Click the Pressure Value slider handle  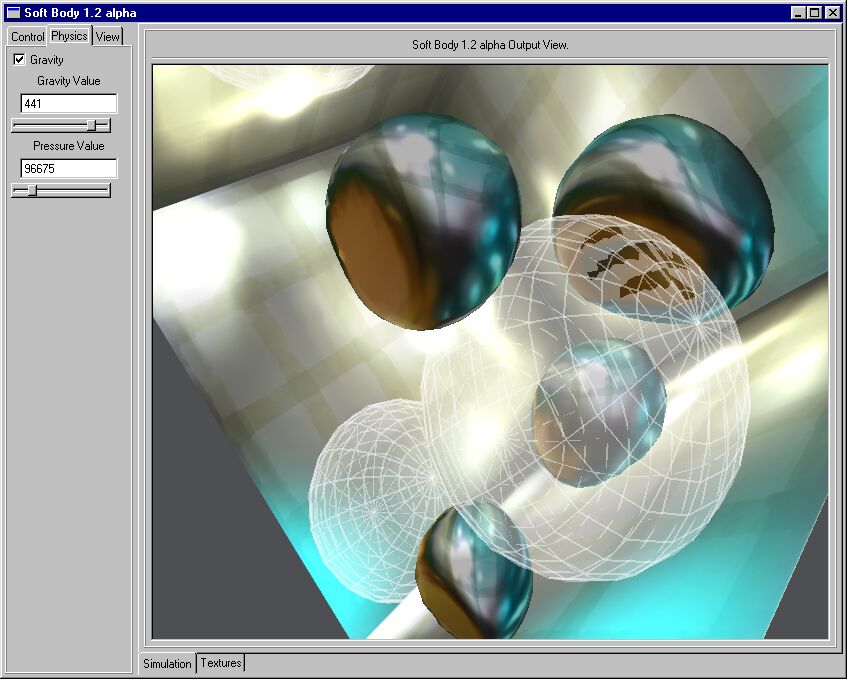pos(32,191)
